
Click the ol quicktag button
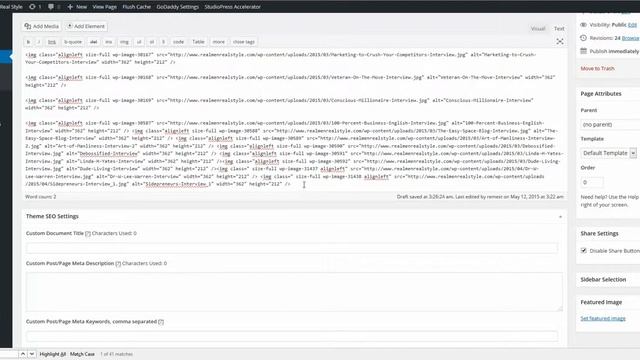tap(151, 42)
